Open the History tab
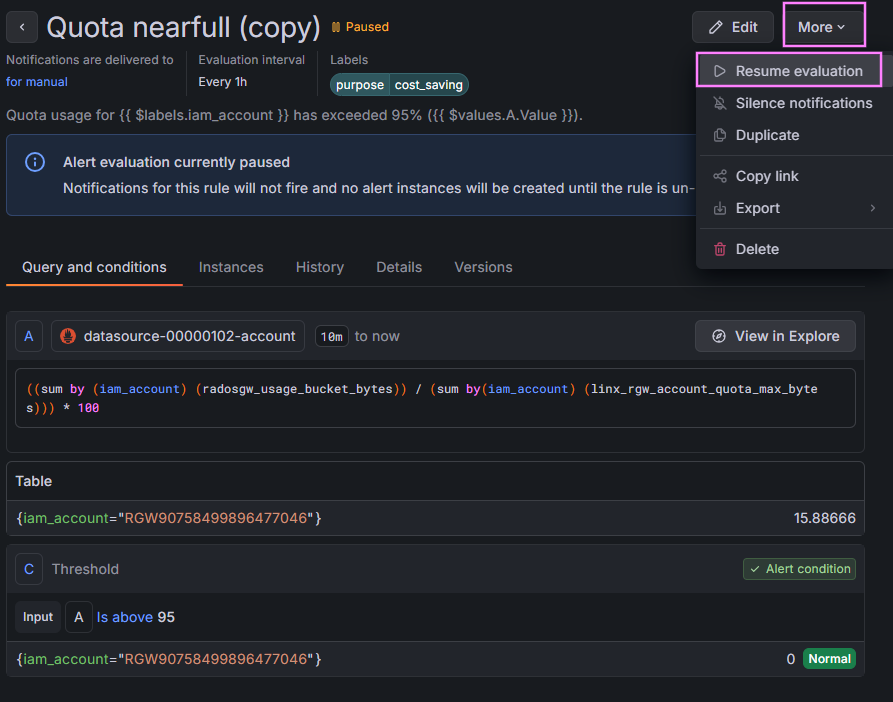The image size is (893, 702). [319, 267]
